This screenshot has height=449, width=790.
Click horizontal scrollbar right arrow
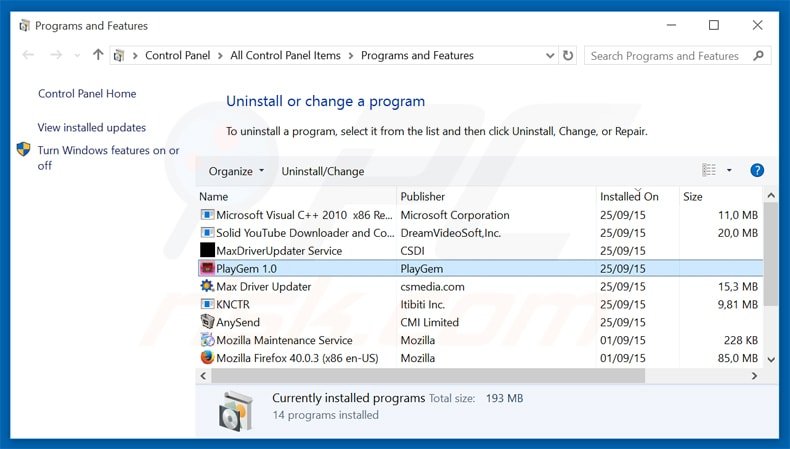(754, 375)
